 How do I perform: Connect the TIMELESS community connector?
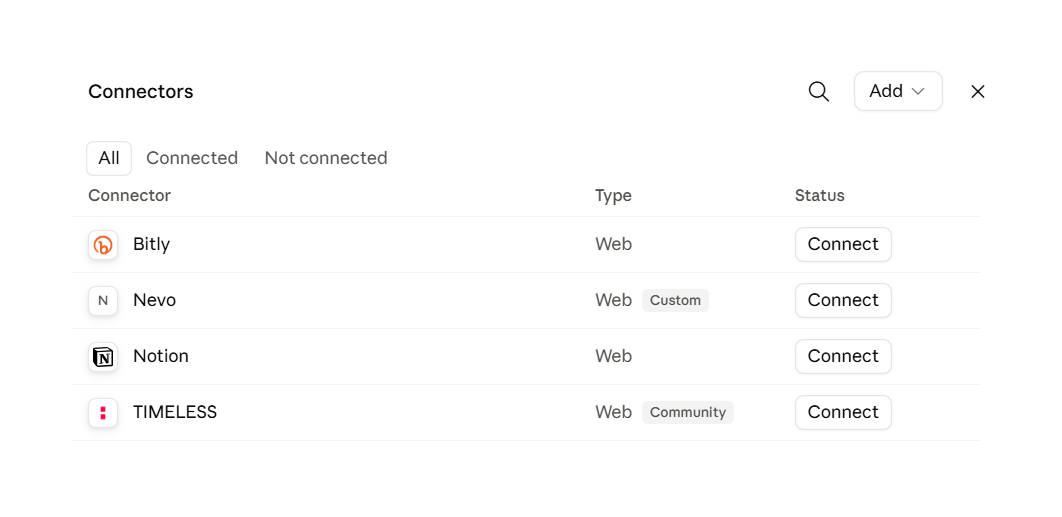pyautogui.click(x=843, y=413)
